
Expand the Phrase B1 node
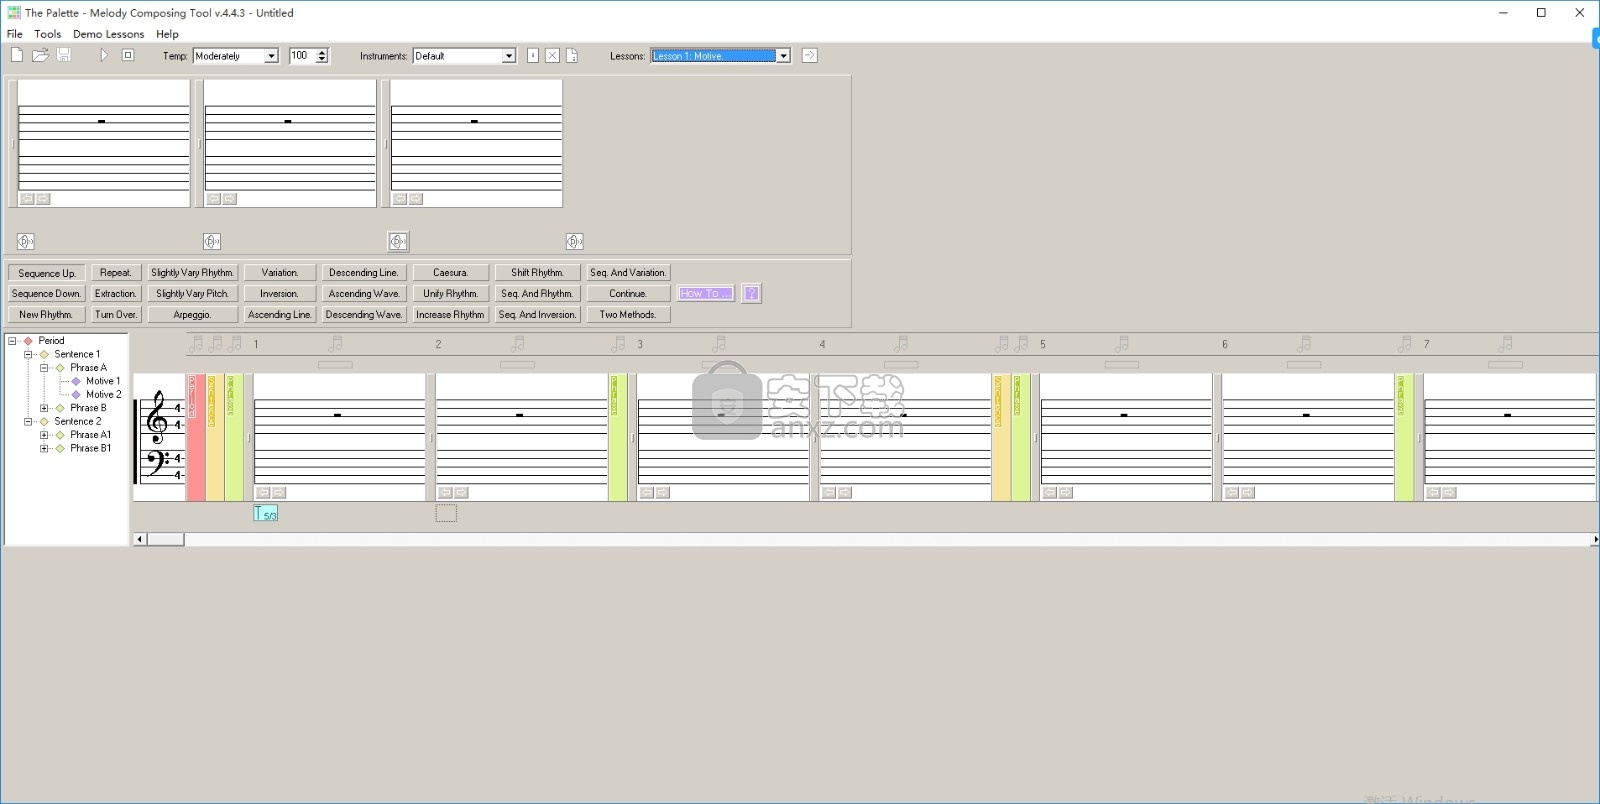coord(44,449)
